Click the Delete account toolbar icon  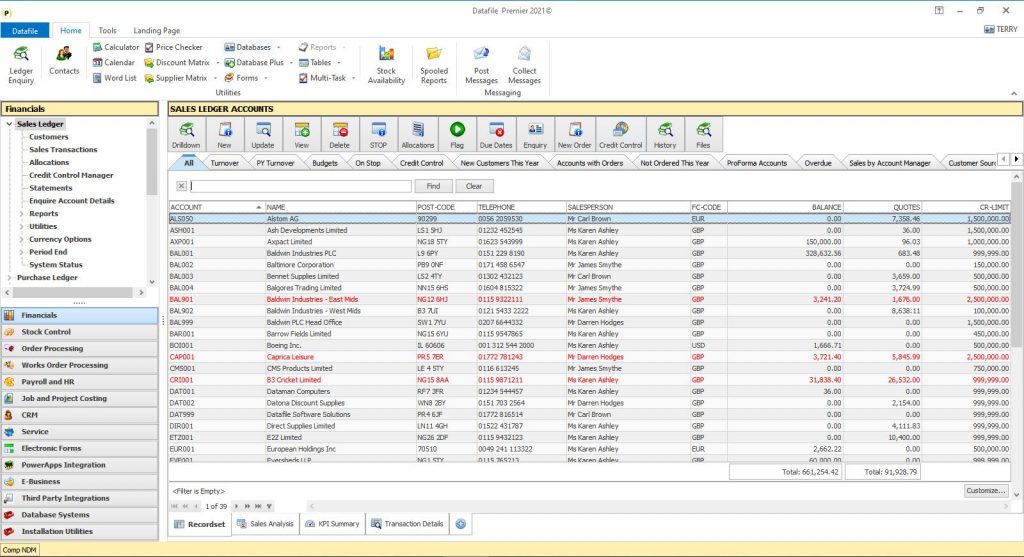point(339,135)
